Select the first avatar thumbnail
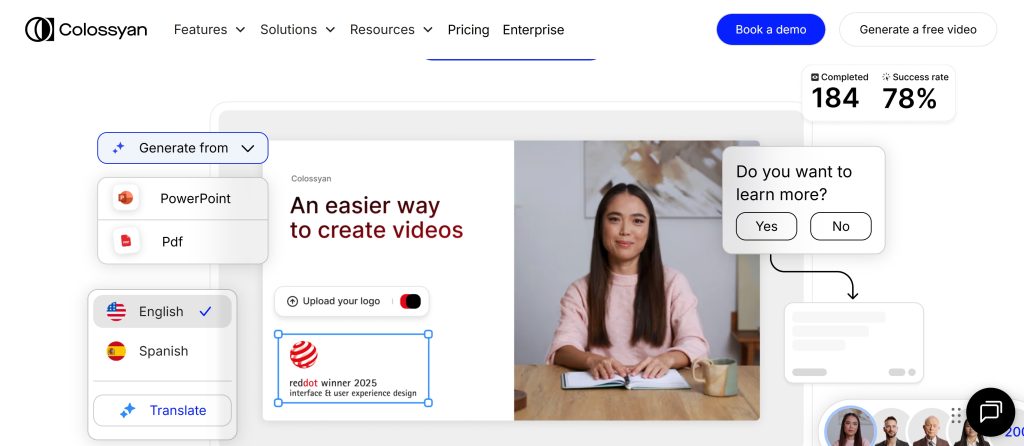 848,429
